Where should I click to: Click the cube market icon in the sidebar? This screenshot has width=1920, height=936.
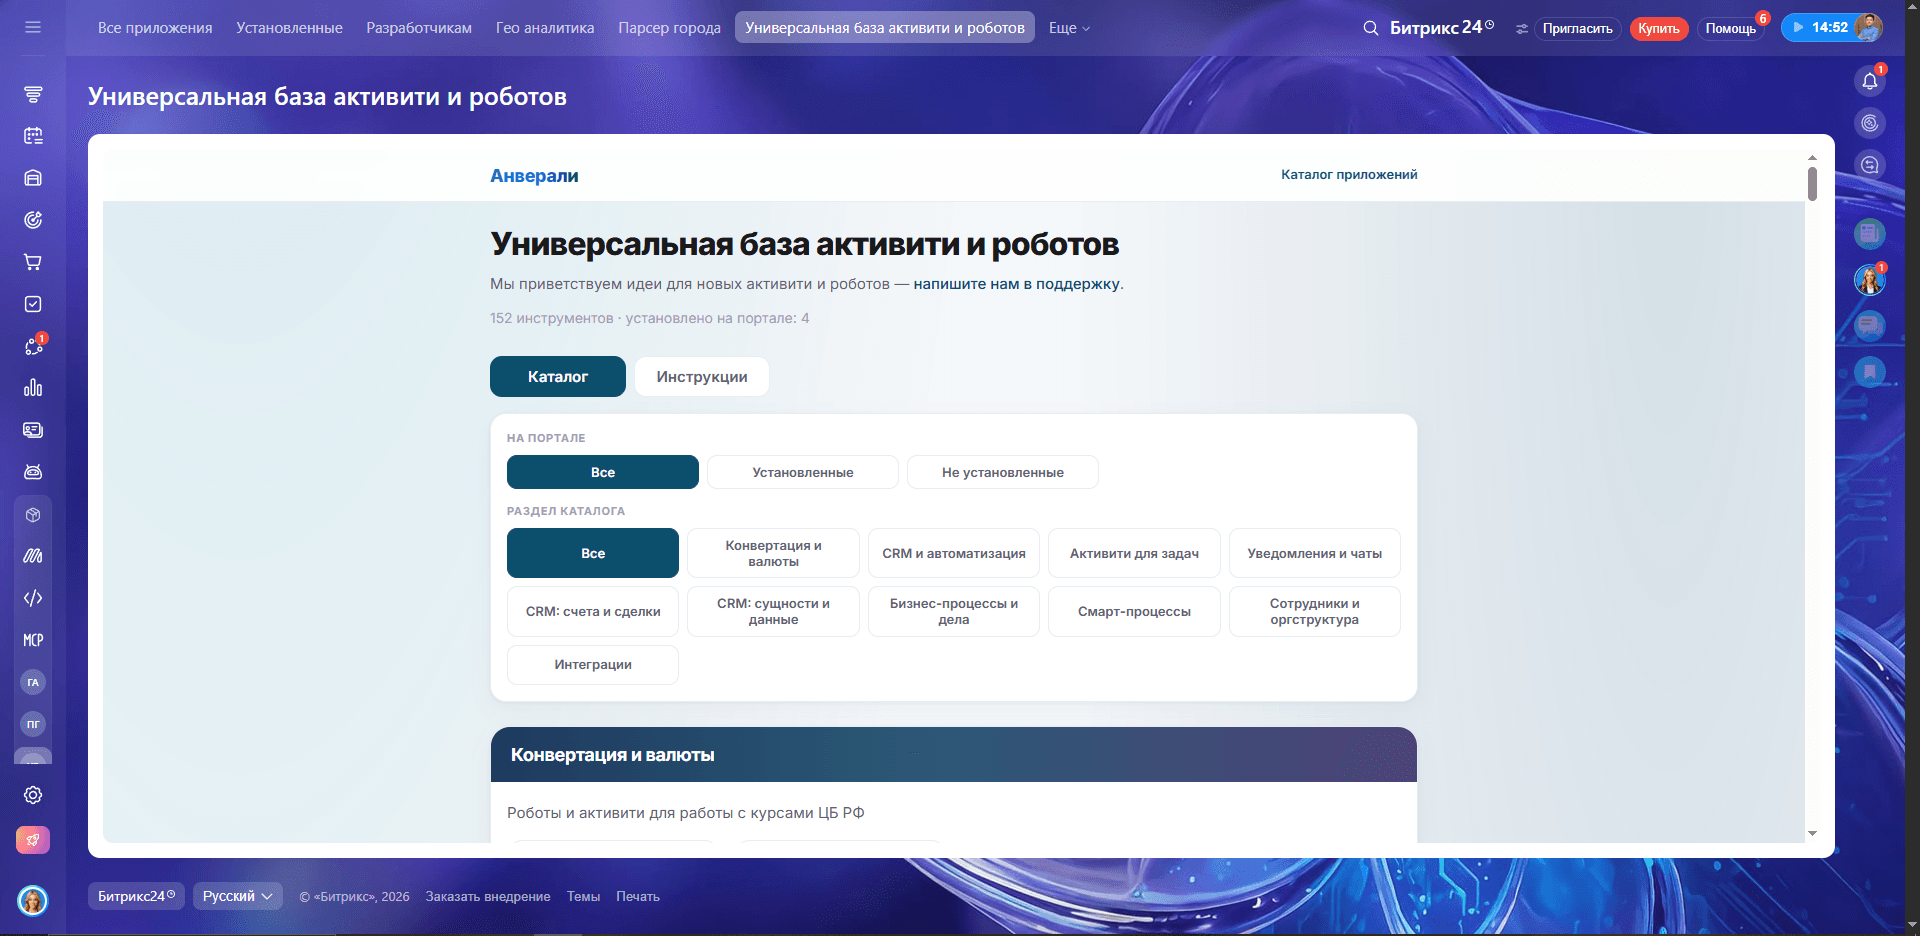(33, 515)
